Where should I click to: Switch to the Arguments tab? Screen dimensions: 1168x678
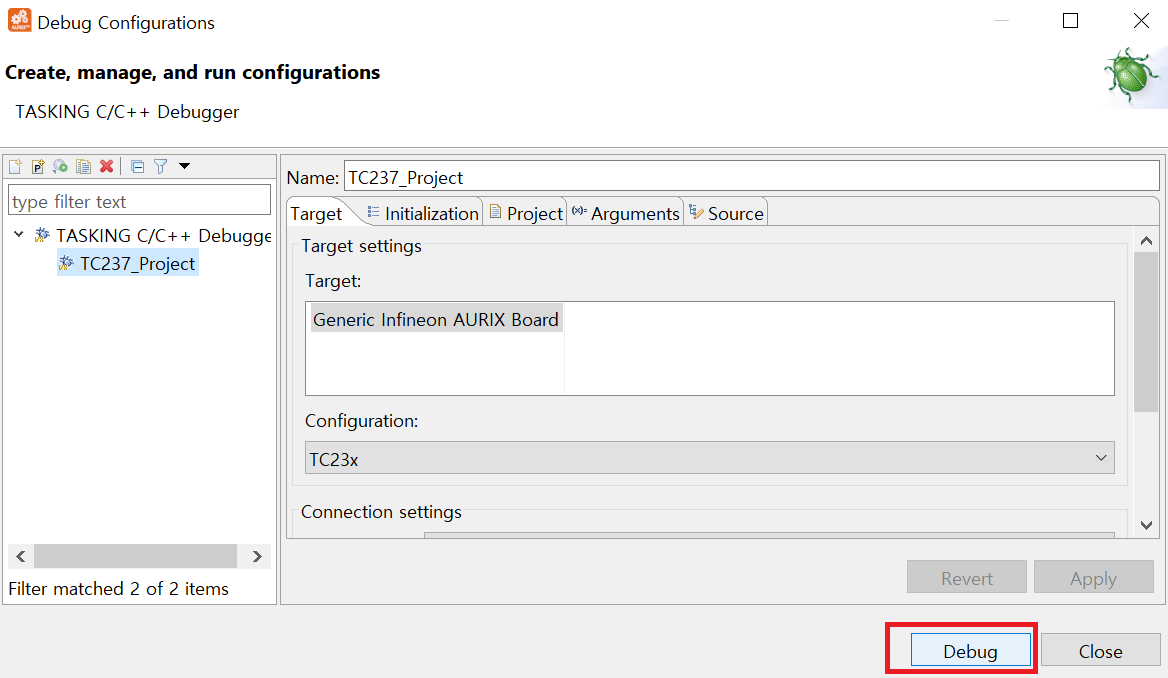pyautogui.click(x=626, y=214)
